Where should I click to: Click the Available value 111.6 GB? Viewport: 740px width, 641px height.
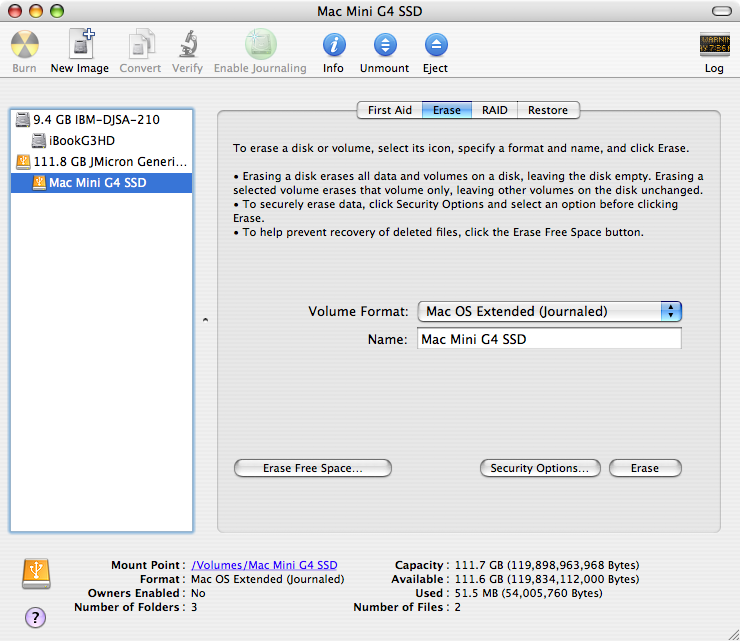click(x=547, y=579)
